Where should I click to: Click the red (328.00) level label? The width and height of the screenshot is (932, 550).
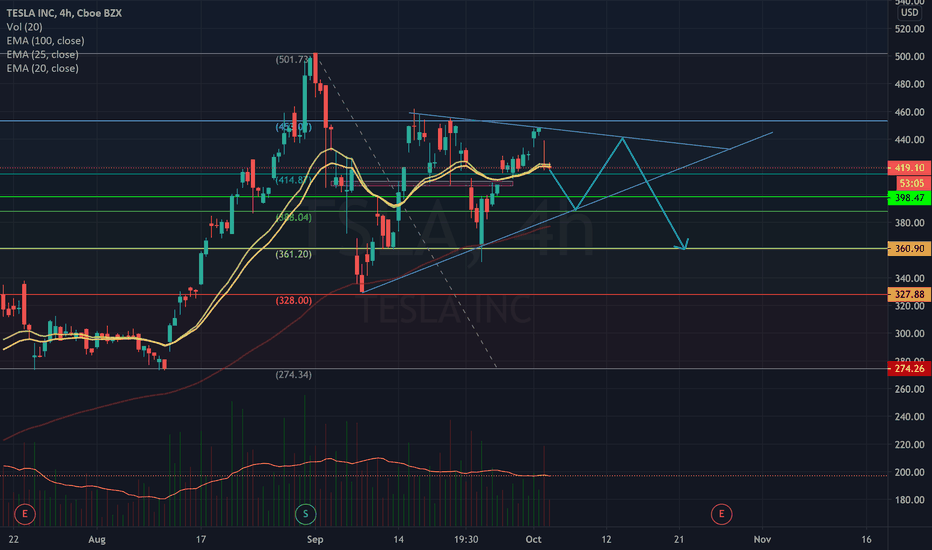point(293,300)
